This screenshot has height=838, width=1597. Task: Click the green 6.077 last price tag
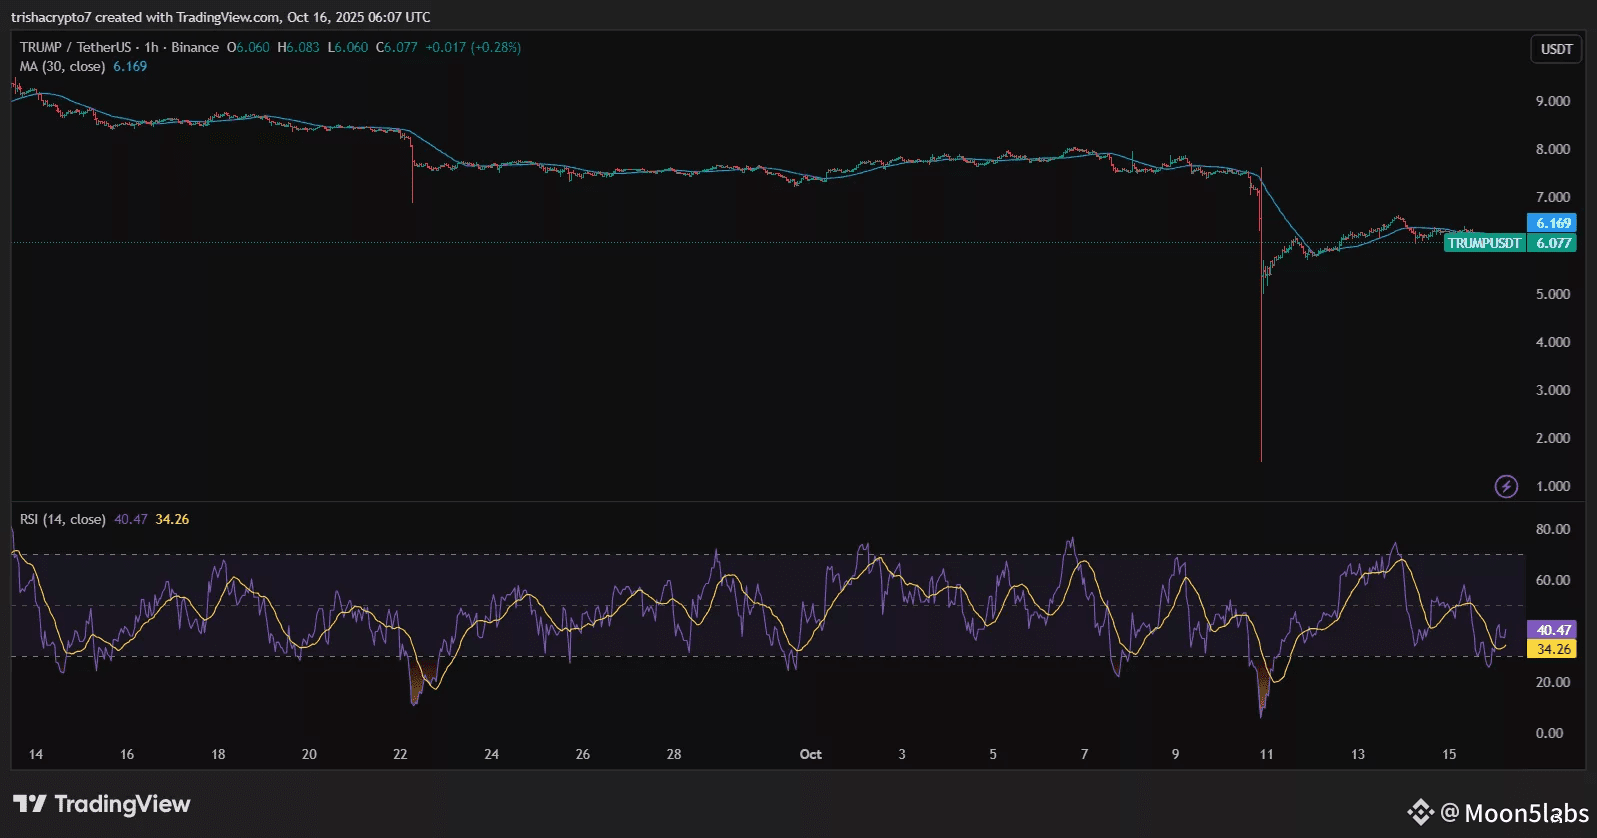point(1553,243)
